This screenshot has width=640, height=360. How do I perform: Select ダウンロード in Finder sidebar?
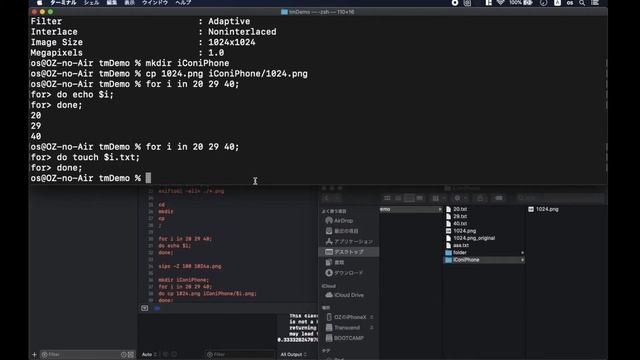pyautogui.click(x=344, y=273)
